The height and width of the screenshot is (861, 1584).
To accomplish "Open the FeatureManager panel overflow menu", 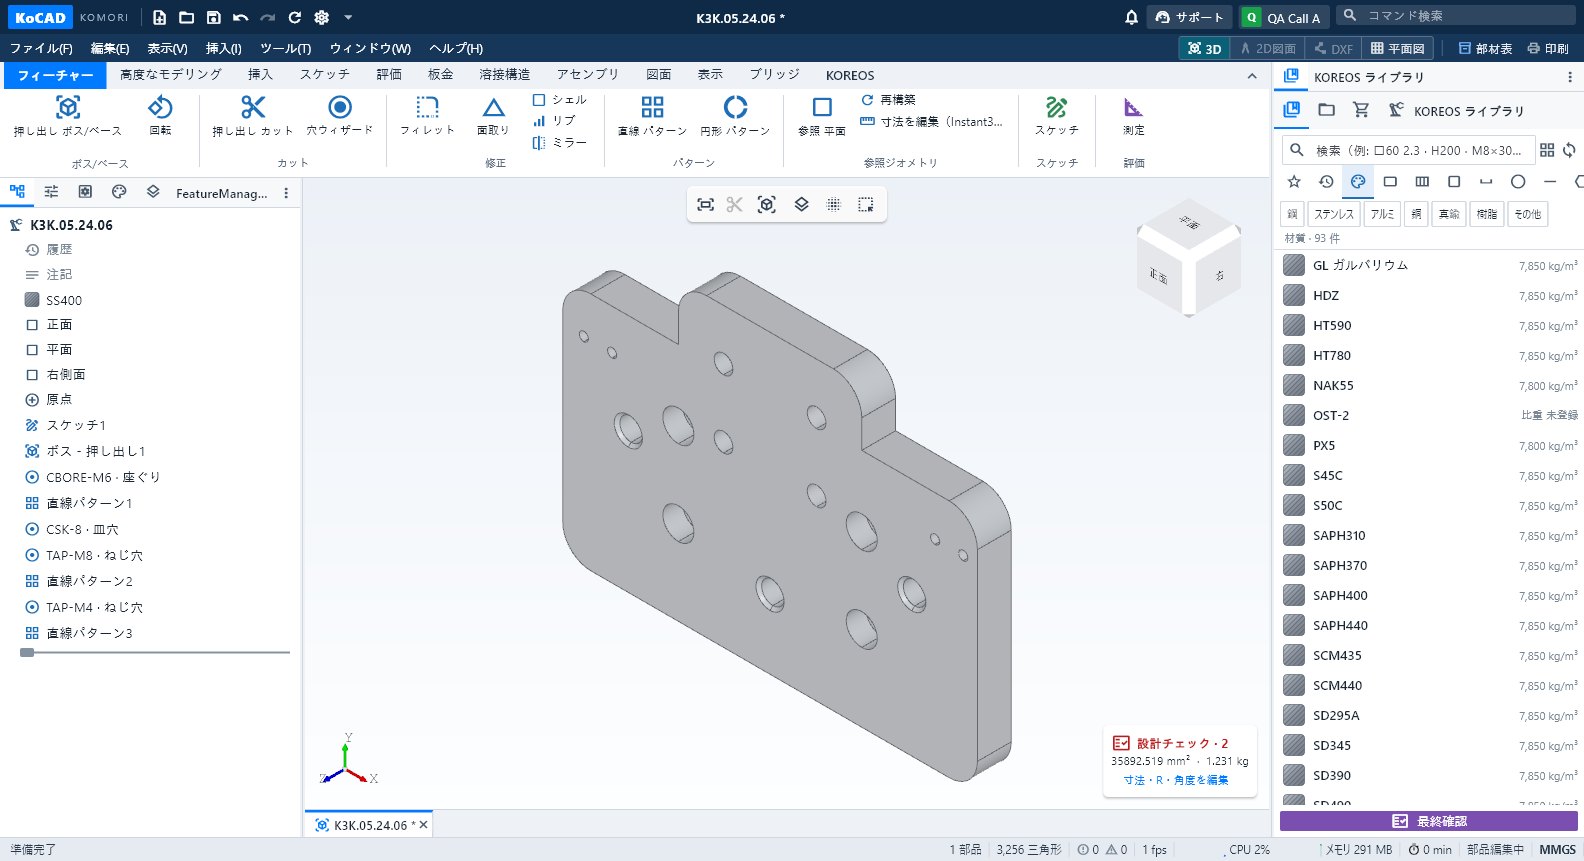I will coord(286,193).
